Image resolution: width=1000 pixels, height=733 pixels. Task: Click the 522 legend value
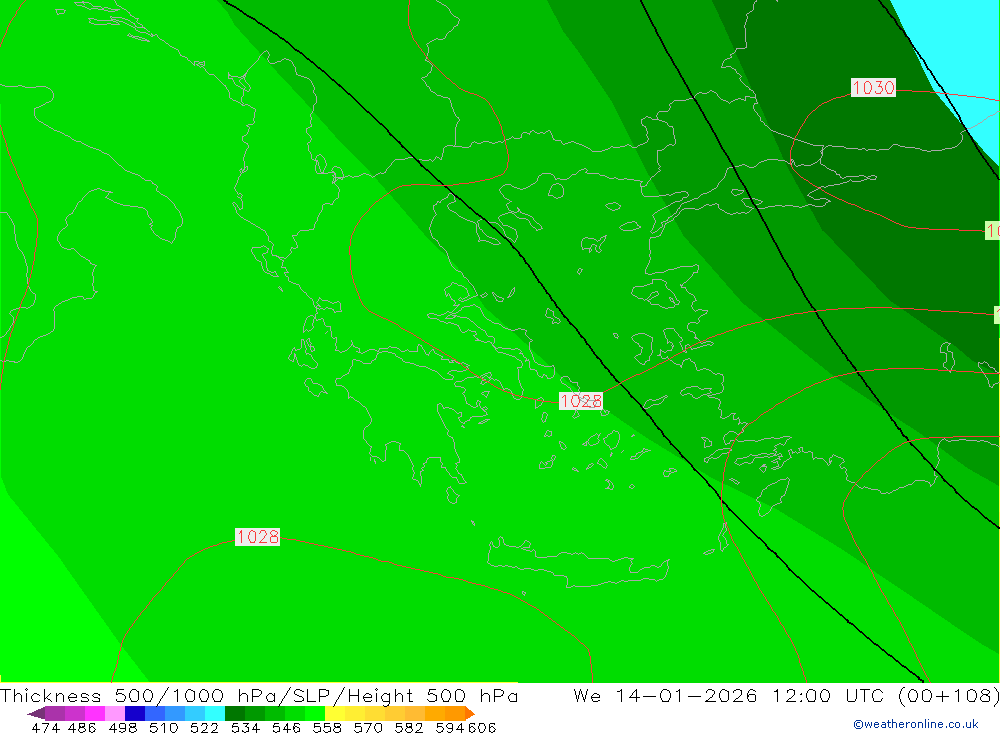(x=204, y=727)
